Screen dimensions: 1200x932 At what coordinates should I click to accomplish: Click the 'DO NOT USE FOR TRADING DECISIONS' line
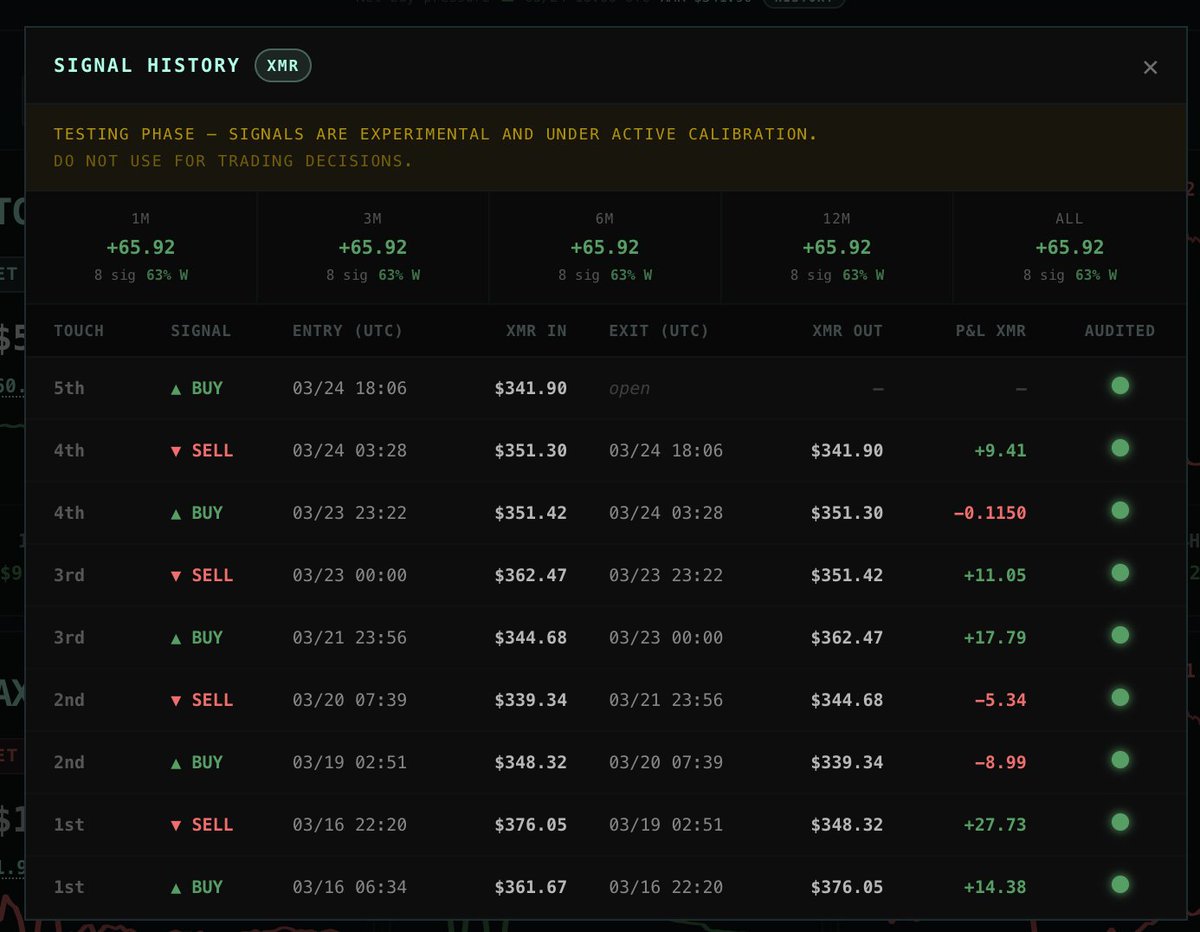[x=233, y=161]
